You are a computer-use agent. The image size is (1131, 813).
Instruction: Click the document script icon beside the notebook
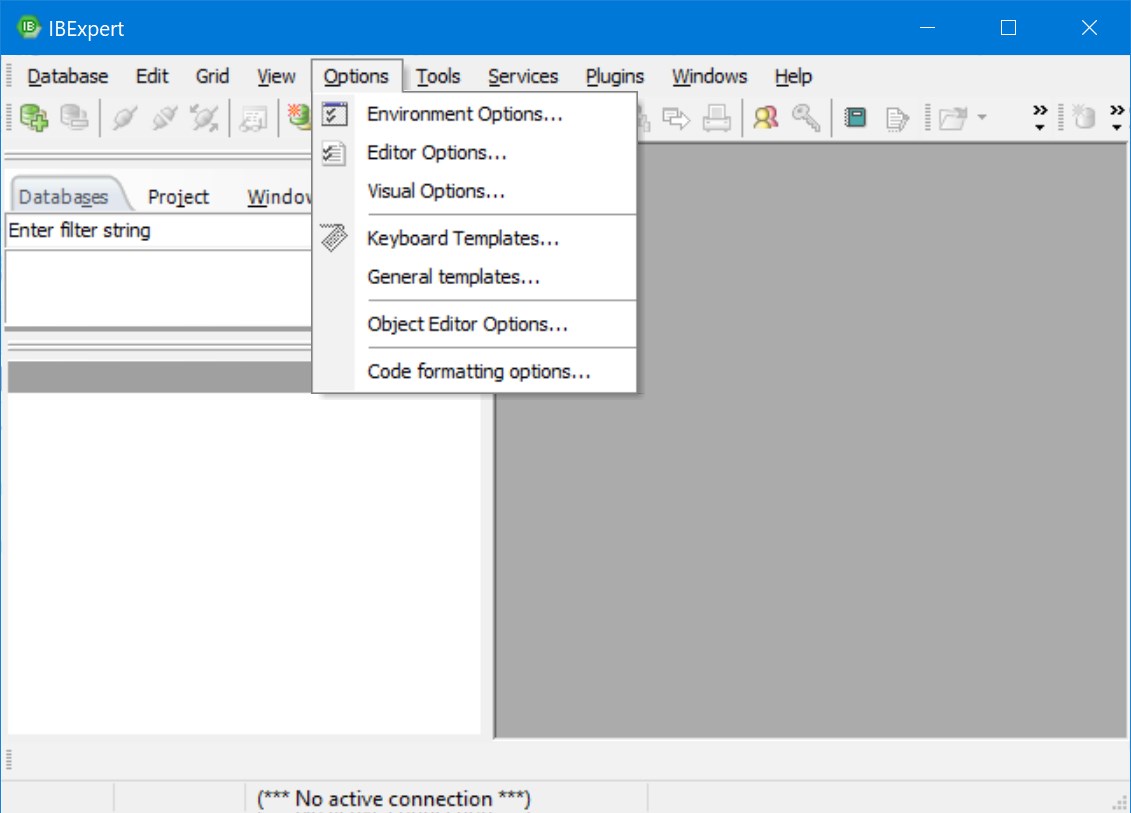[x=896, y=118]
